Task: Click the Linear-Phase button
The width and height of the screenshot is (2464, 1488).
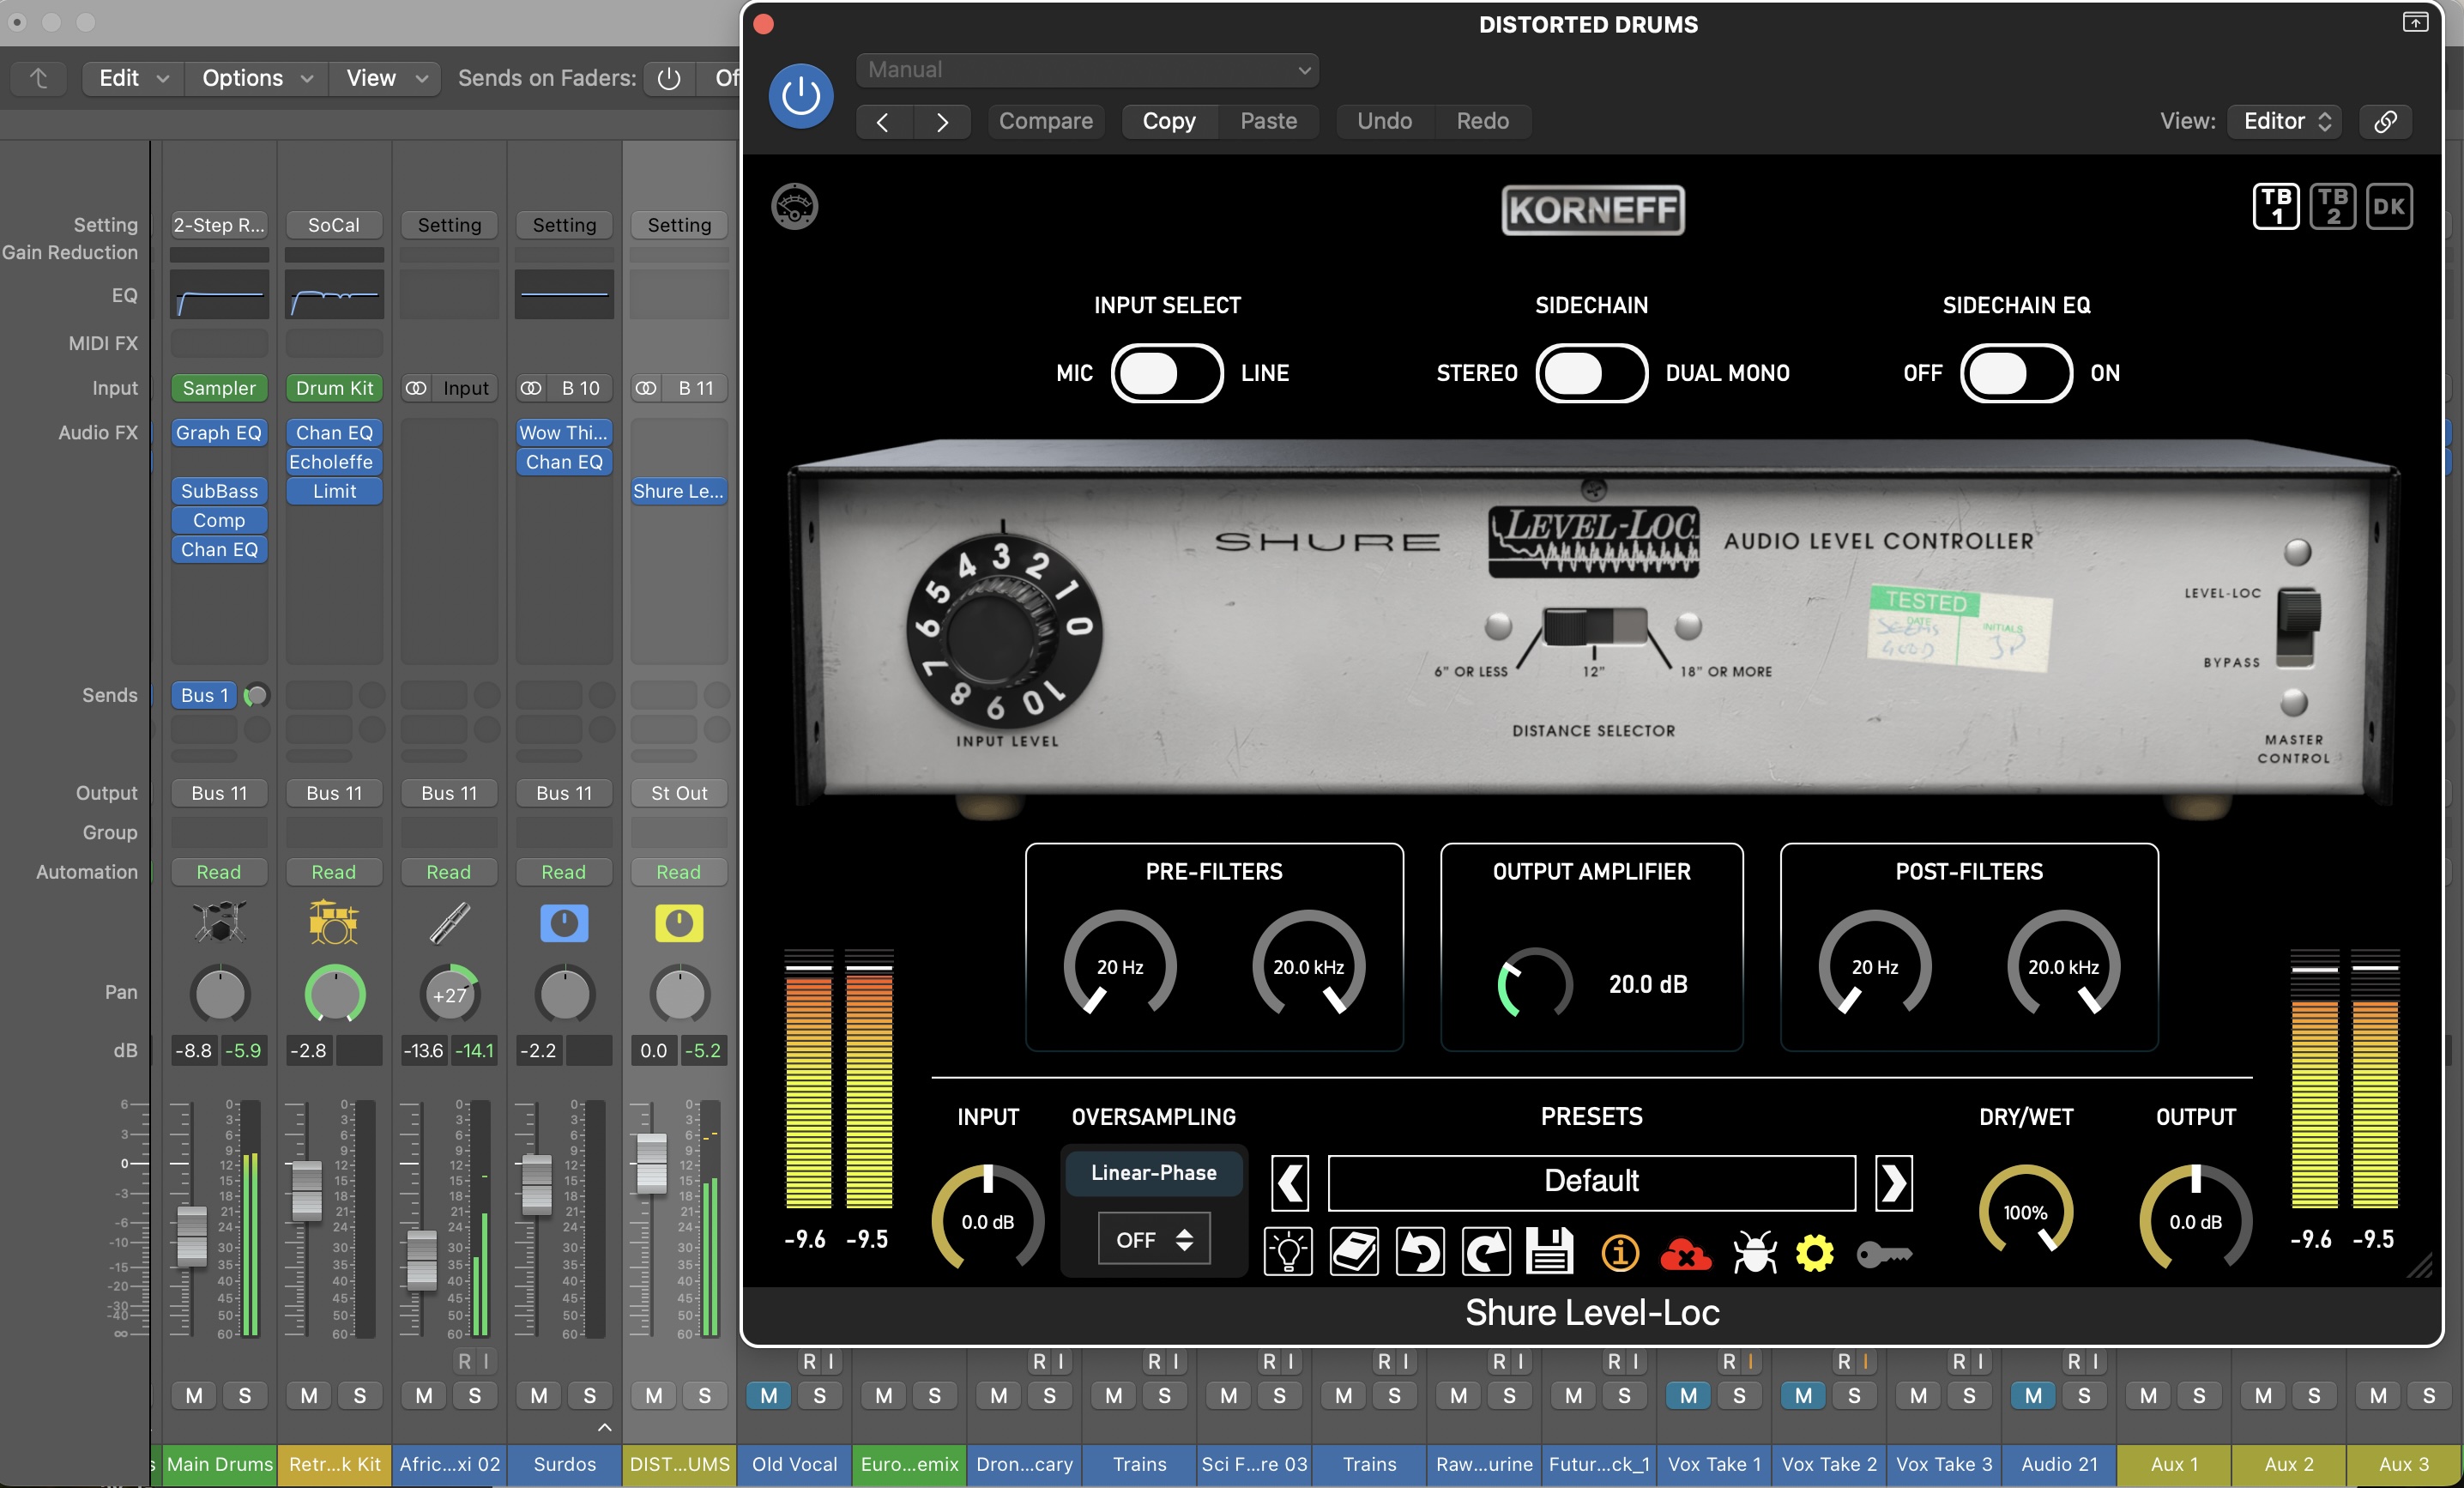Action: [1153, 1172]
